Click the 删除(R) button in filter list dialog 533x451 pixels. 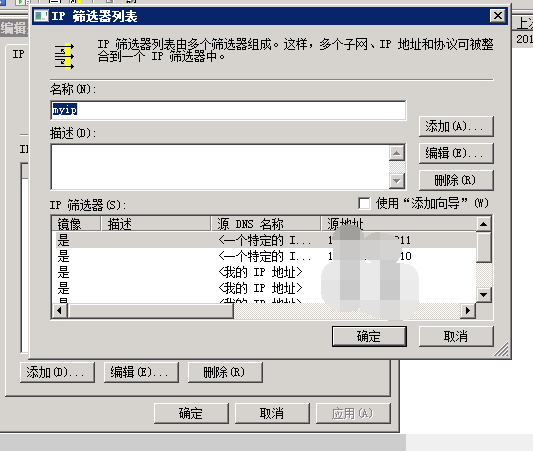click(456, 180)
